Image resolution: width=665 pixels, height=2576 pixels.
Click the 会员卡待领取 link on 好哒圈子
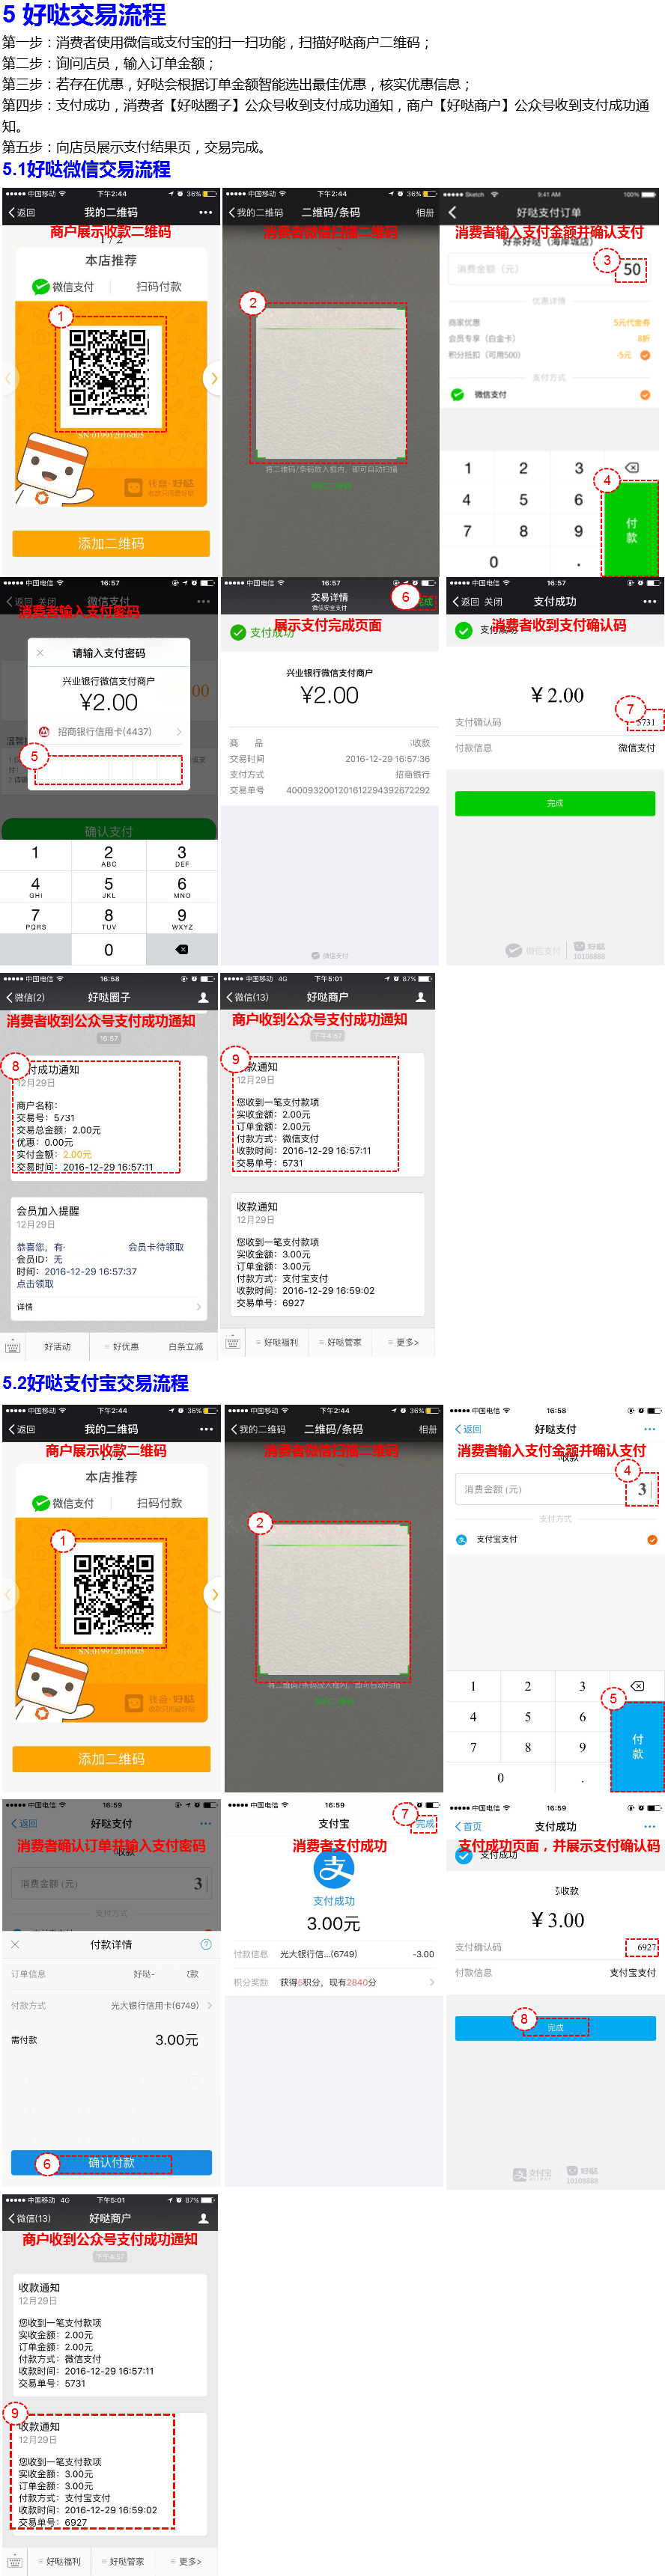tap(156, 1247)
